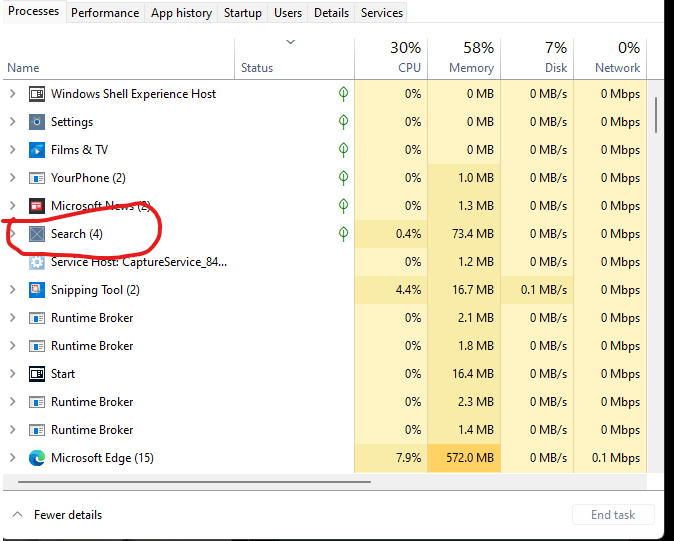
Task: Select the Snipping Tool 4.4% CPU cell
Action: [x=391, y=290]
